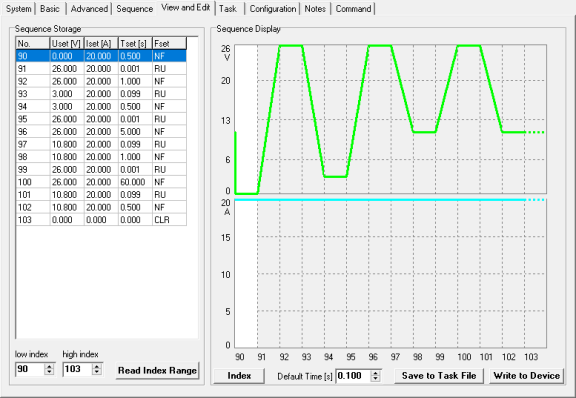Screen dimensions: 576x398
Task: Go to the Task tab
Action: click(228, 9)
